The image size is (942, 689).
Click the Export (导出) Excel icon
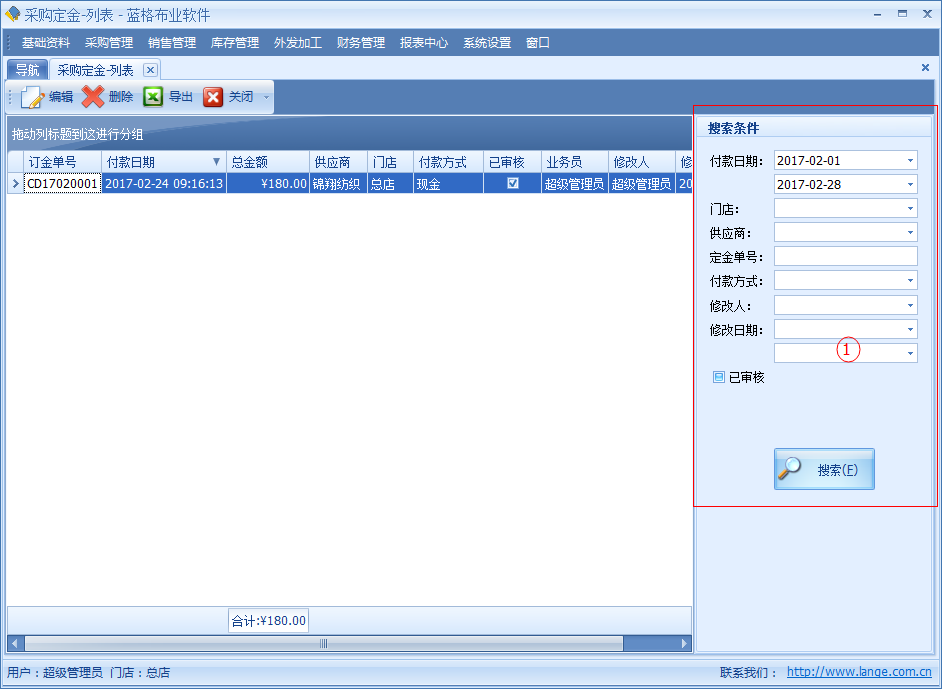[153, 97]
